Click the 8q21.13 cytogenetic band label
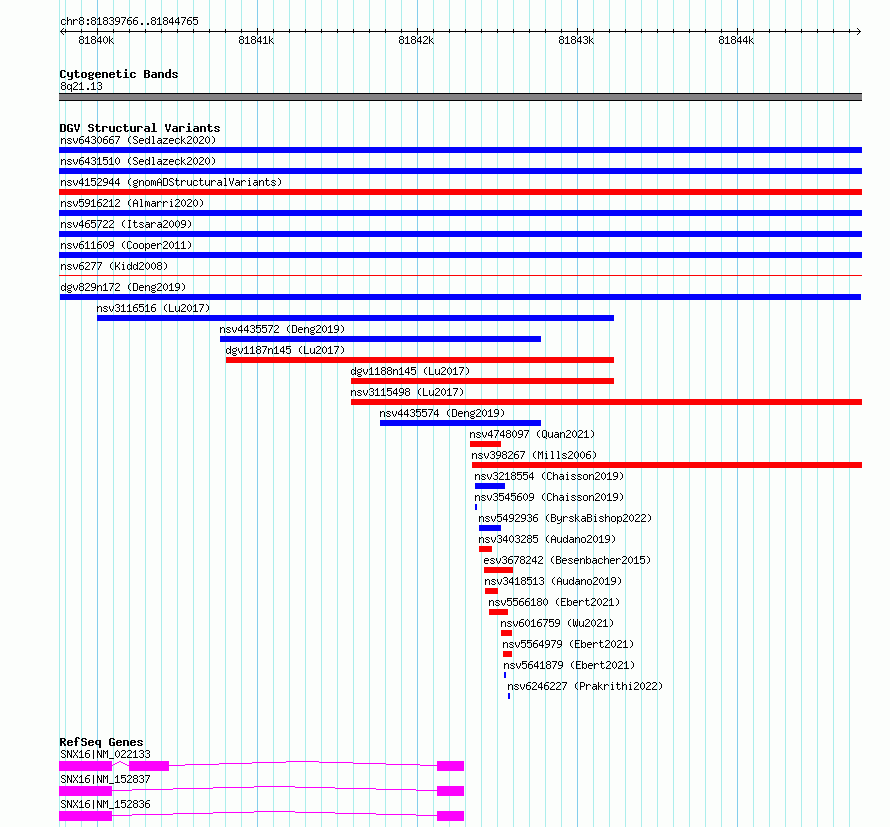Image resolution: width=890 pixels, height=827 pixels. (82, 86)
